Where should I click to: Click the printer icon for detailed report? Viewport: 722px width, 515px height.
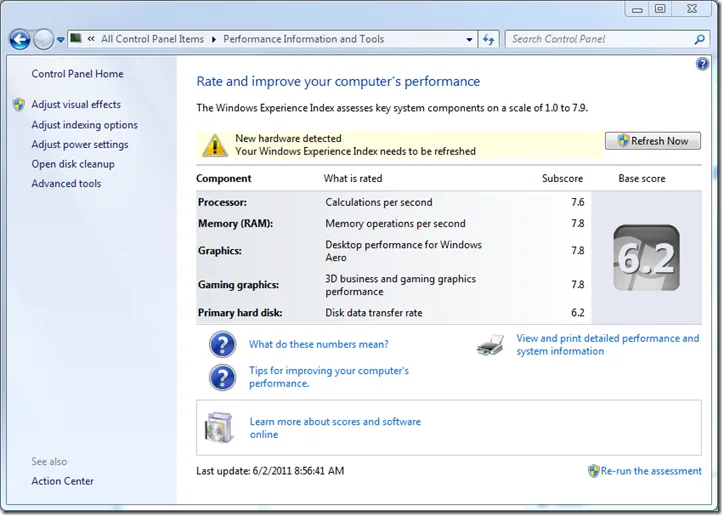coord(490,346)
